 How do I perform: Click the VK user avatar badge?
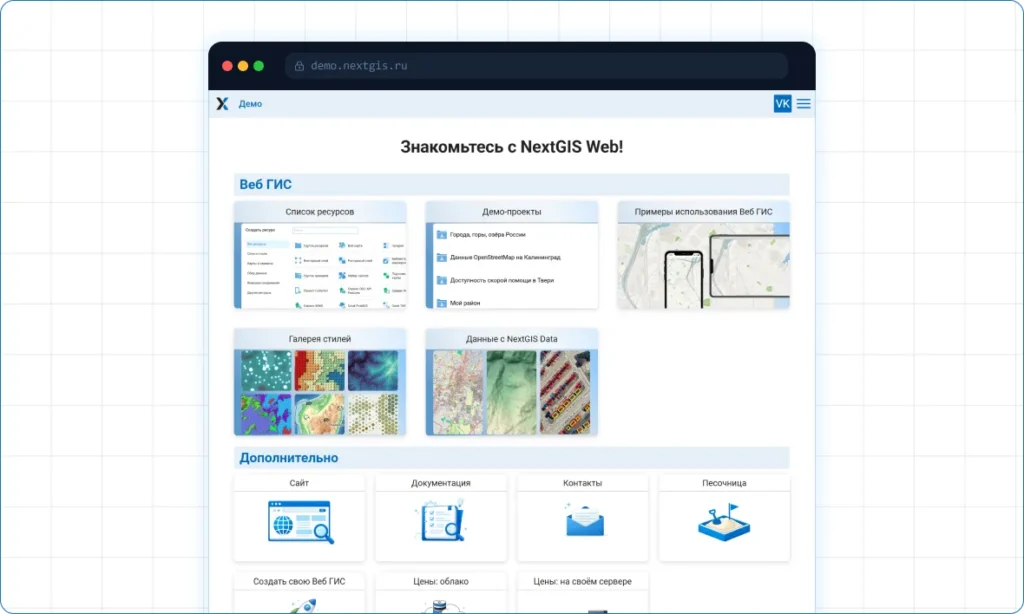point(782,104)
